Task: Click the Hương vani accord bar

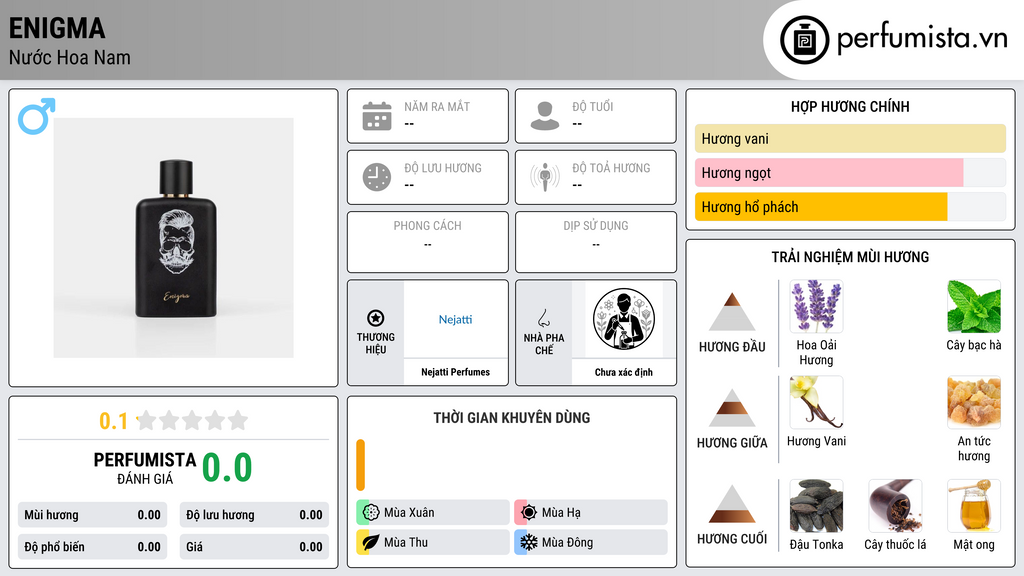Action: tap(850, 138)
